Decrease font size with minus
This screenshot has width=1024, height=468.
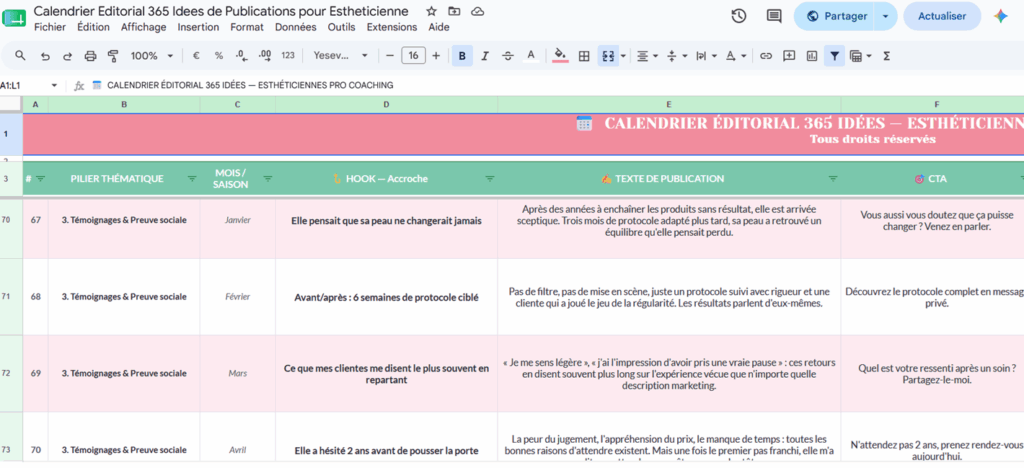(390, 56)
